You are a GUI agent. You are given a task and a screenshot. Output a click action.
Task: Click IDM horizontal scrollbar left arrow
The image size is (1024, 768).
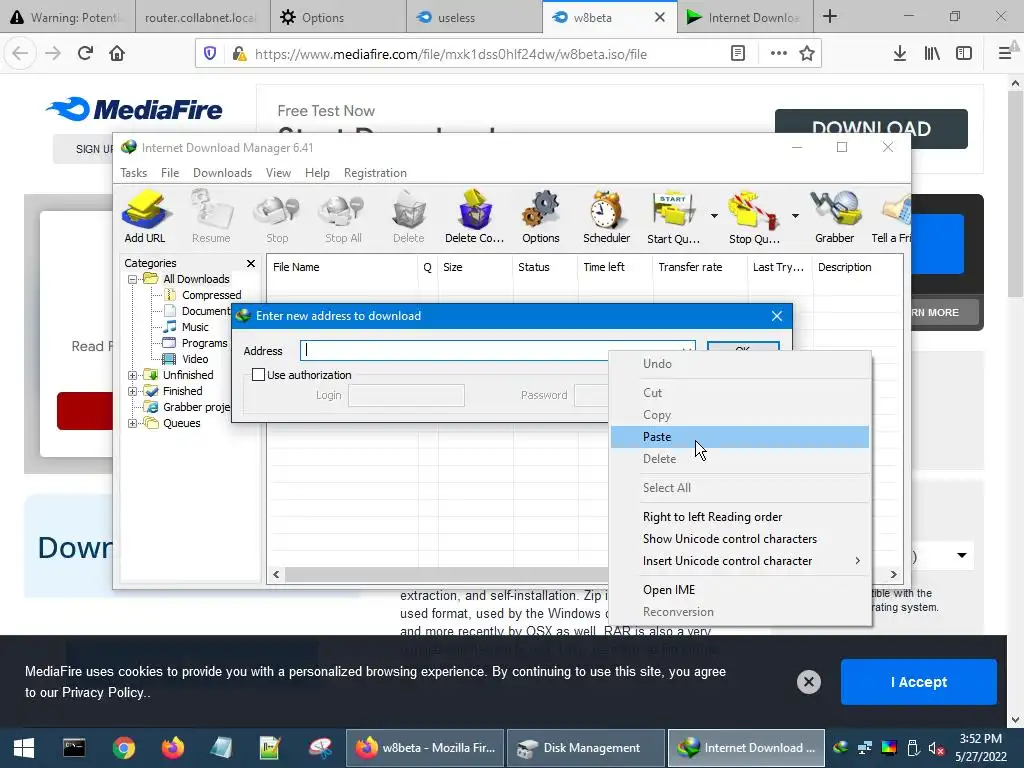(276, 575)
